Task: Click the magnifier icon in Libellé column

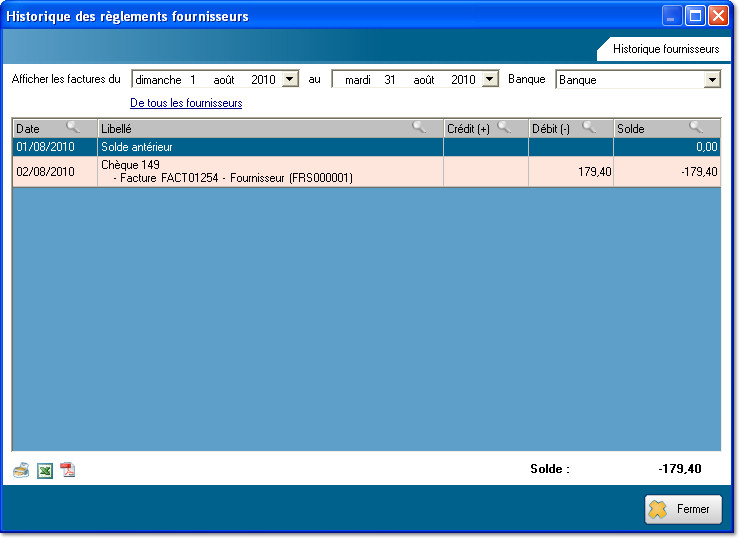Action: 420,127
